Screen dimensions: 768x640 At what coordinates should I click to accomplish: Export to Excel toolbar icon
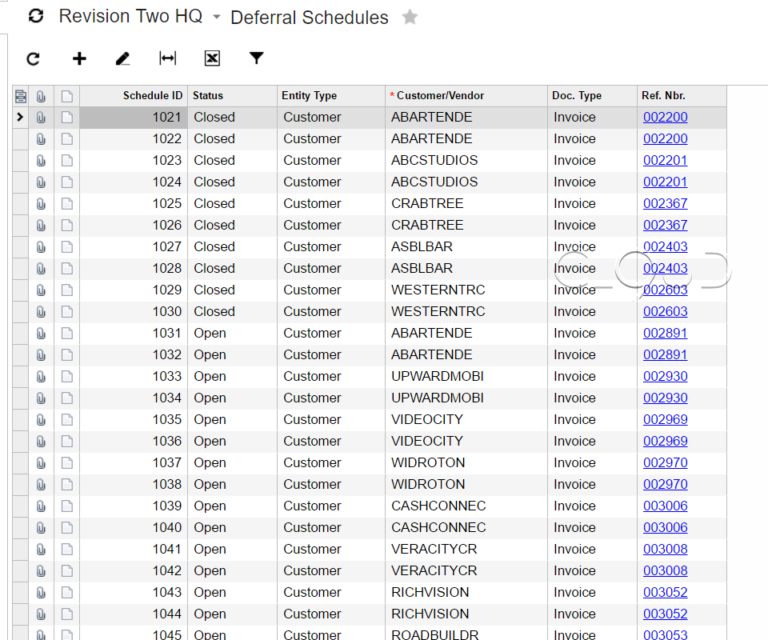click(x=212, y=58)
